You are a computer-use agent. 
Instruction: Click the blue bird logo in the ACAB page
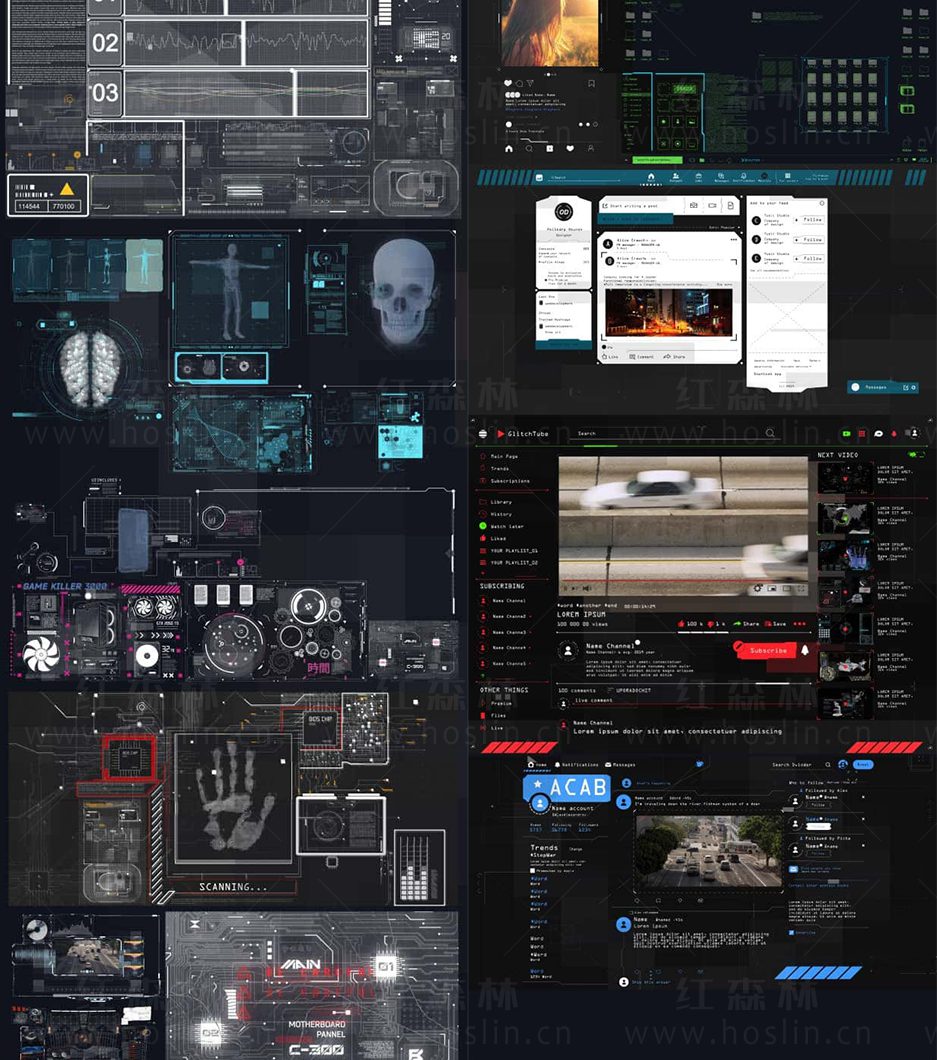tap(700, 764)
